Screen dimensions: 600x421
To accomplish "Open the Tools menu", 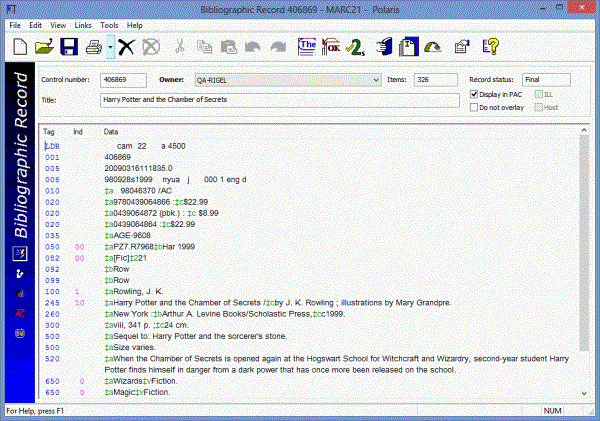I will [x=109, y=25].
